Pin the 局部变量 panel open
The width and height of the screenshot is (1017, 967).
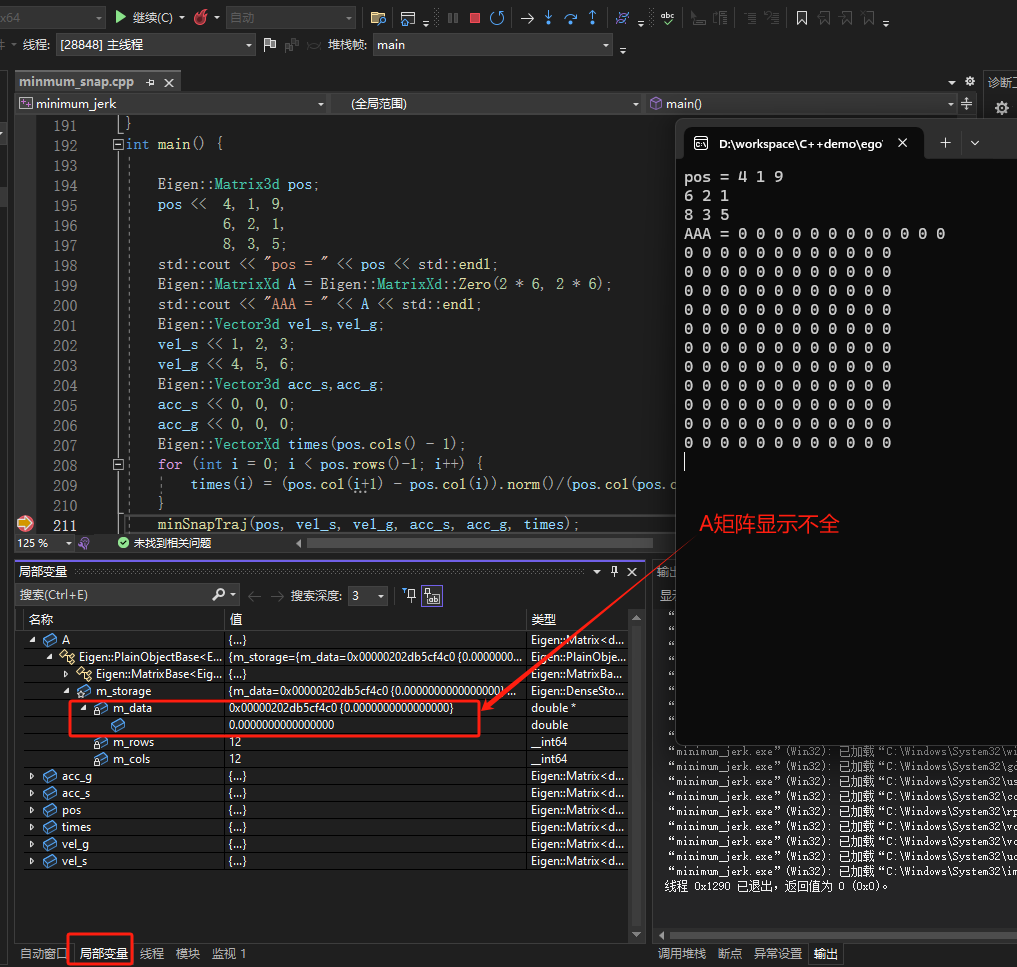613,571
